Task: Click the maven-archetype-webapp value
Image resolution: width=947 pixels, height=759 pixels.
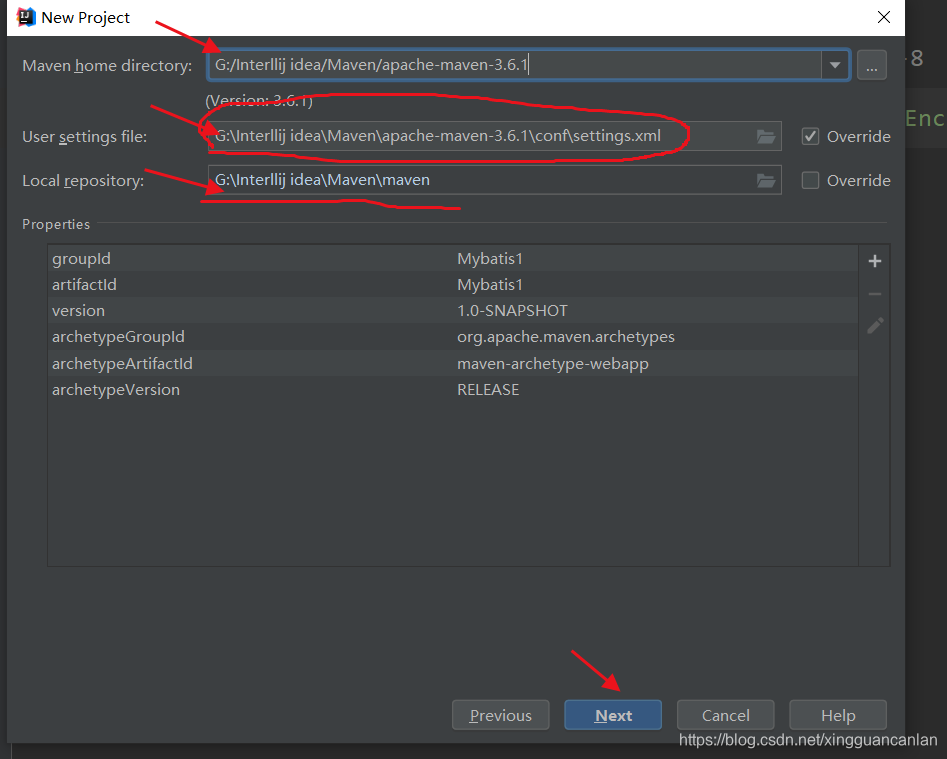Action: (553, 363)
